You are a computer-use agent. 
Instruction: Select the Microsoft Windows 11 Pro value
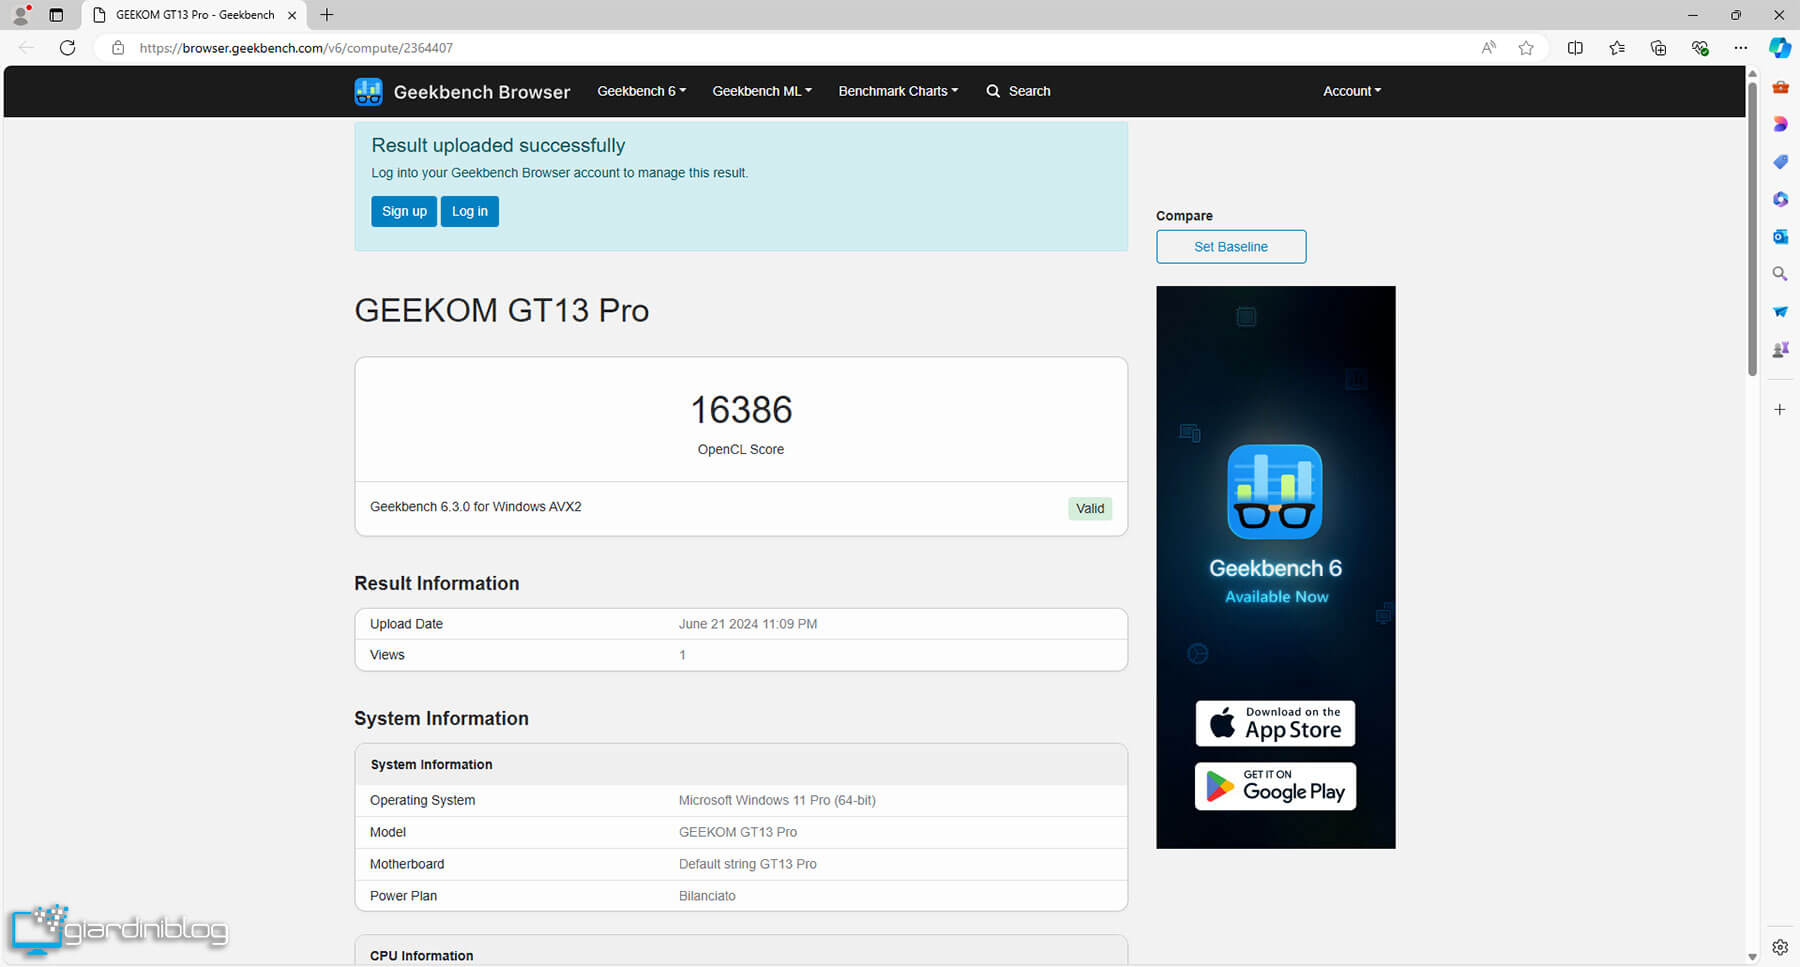pyautogui.click(x=777, y=800)
